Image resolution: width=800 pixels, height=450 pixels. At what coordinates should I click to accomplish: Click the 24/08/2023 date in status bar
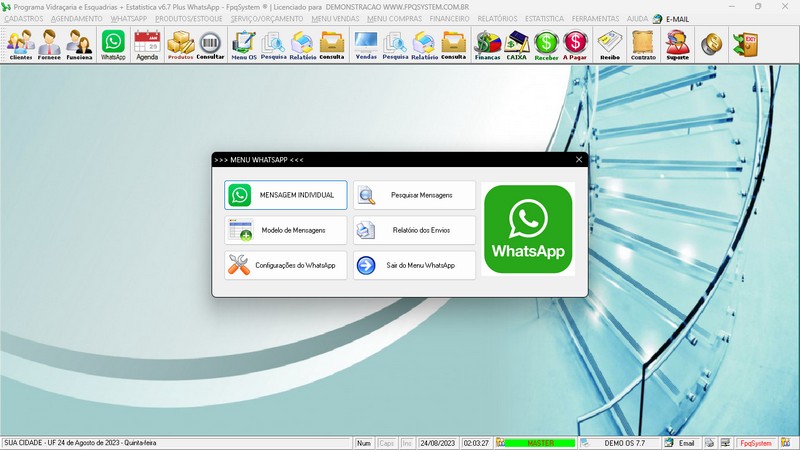(437, 443)
